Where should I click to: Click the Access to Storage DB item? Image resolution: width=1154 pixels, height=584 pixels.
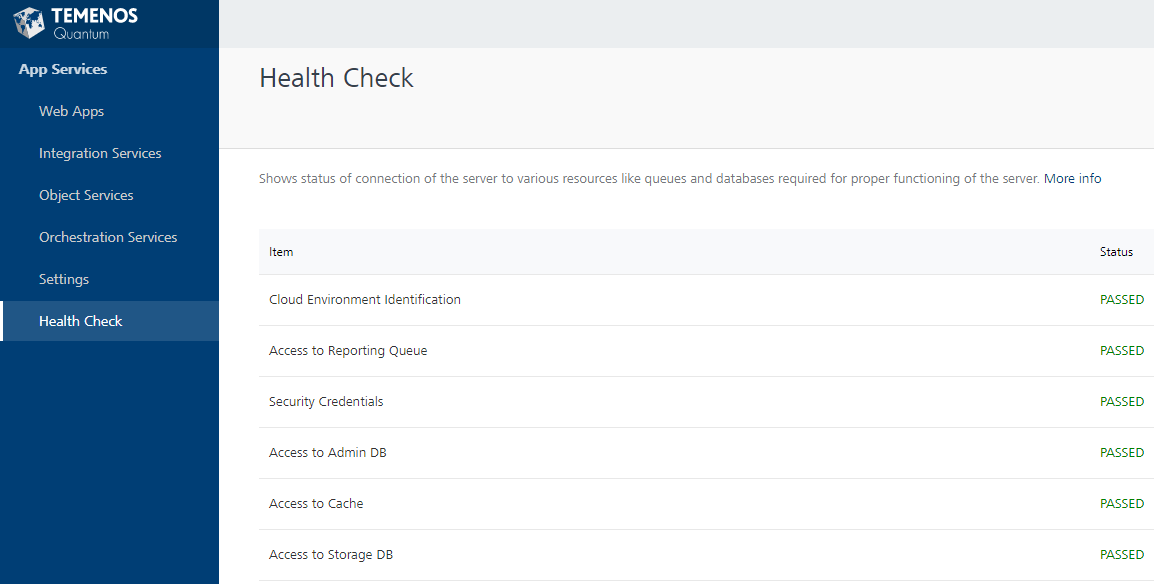(x=330, y=555)
